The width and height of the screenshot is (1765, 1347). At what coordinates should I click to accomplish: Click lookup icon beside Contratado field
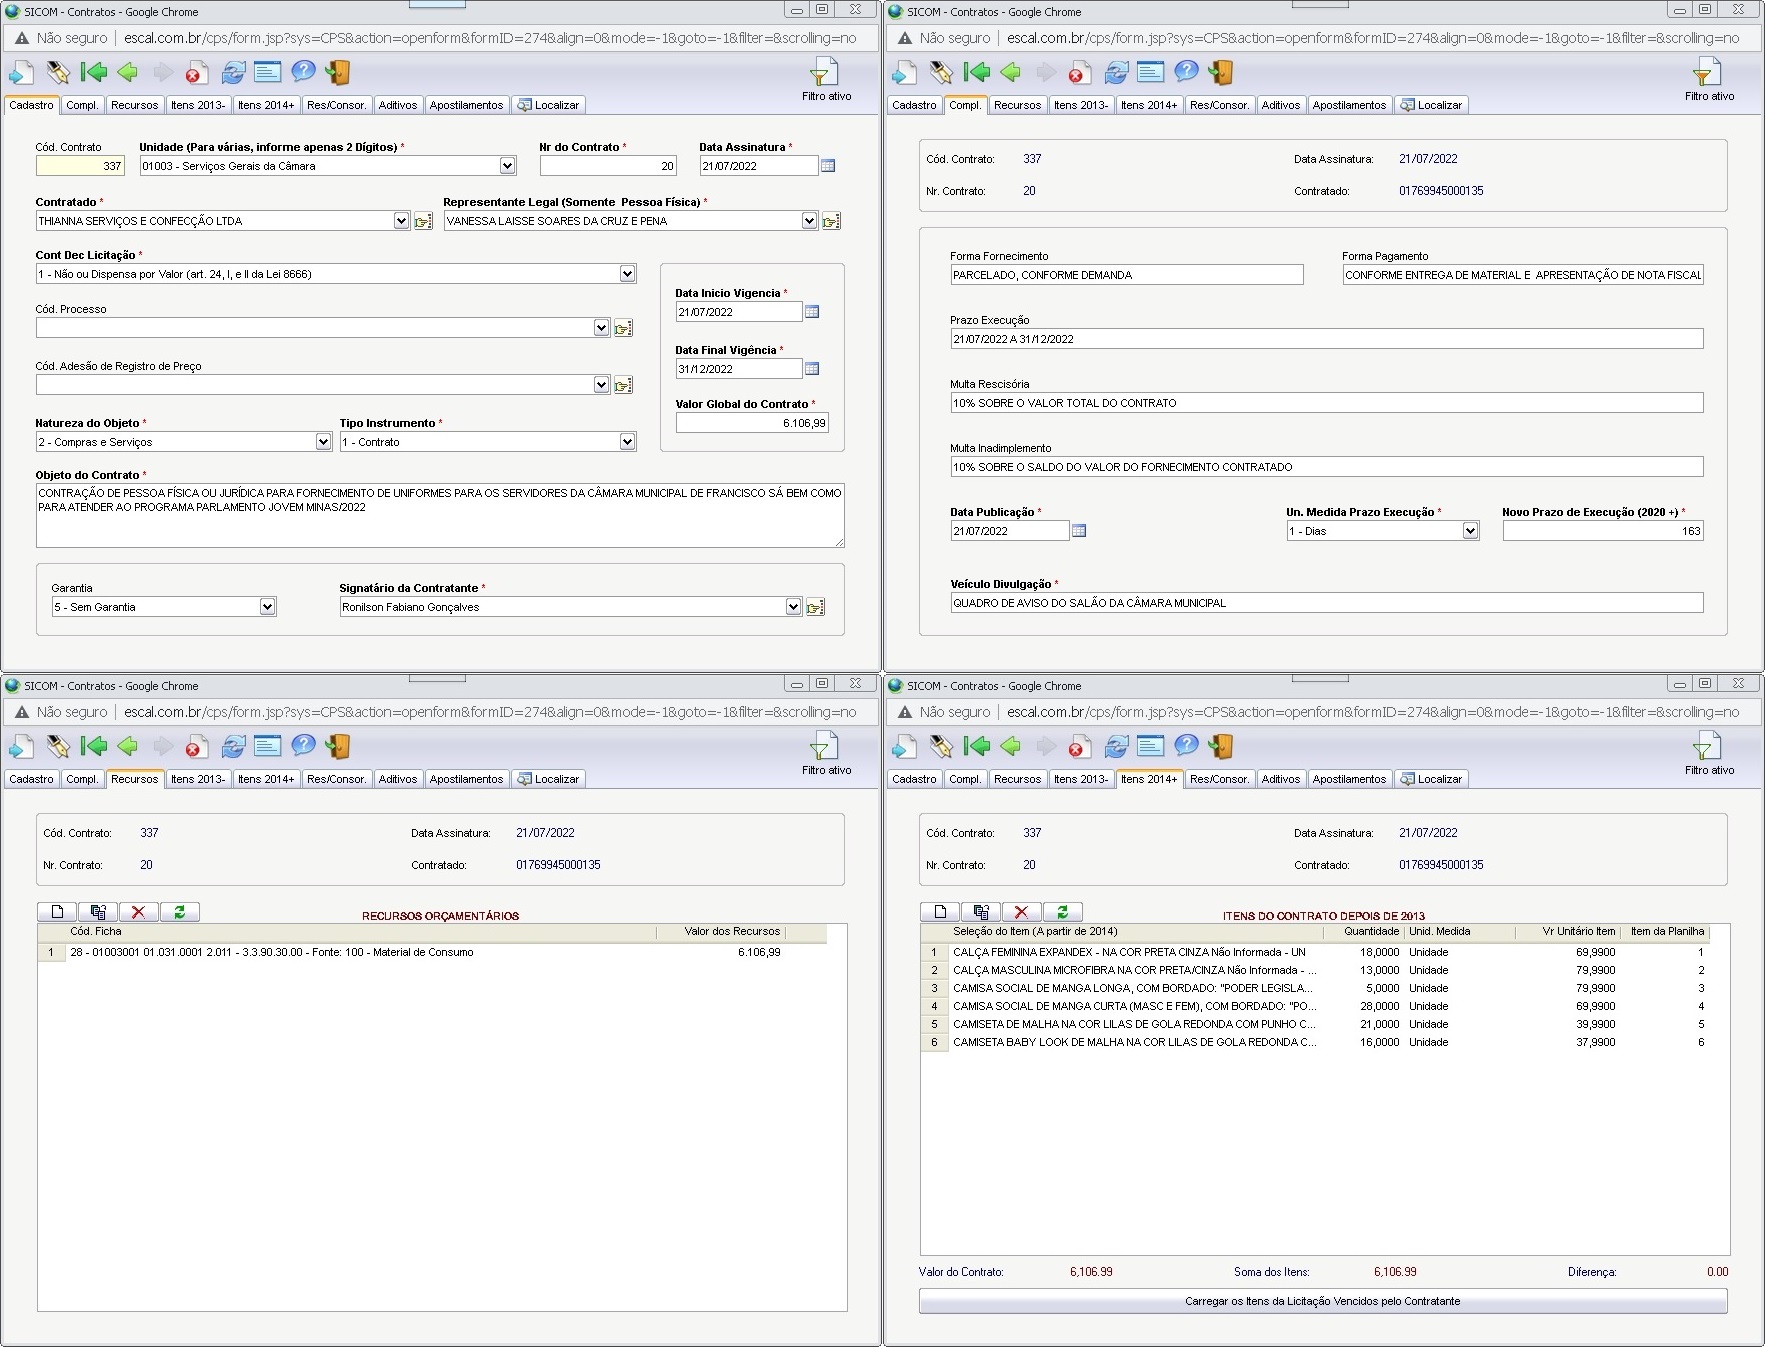click(423, 221)
